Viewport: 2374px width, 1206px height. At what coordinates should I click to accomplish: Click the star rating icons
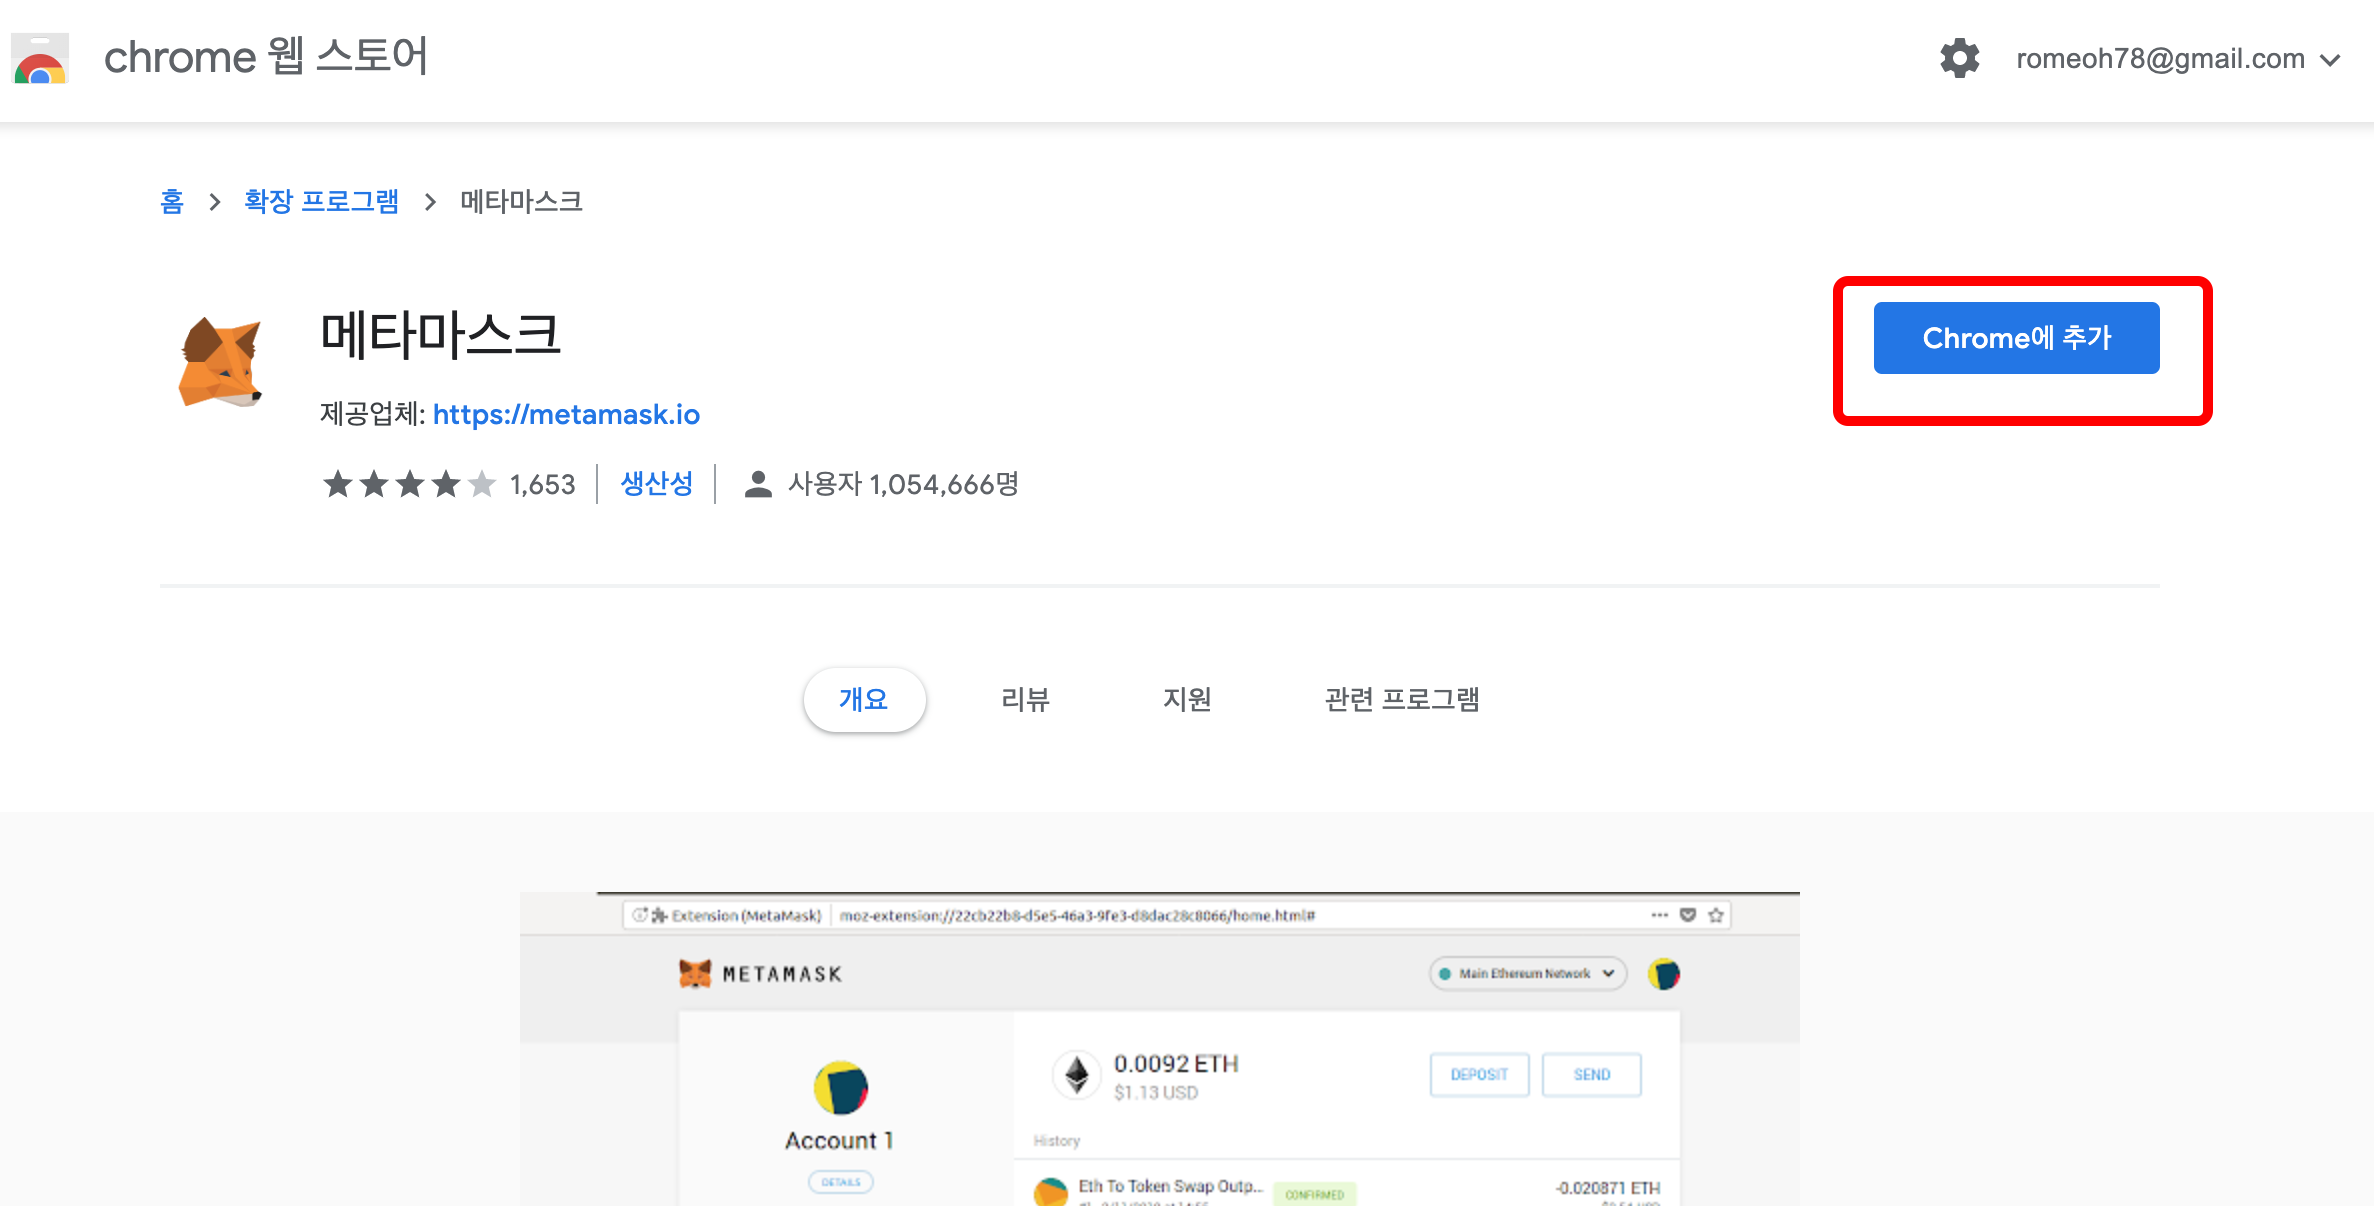pyautogui.click(x=410, y=484)
